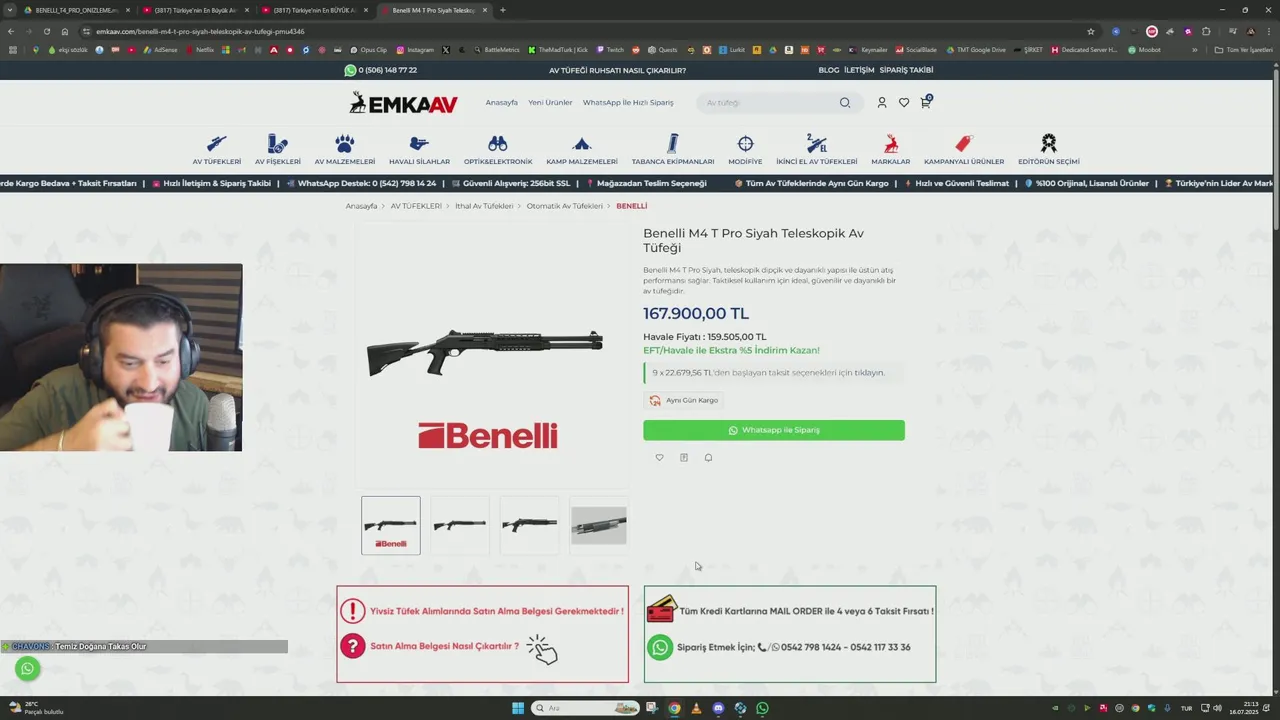1280x720 pixels.
Task: Open the Windows Start menu
Action: click(518, 708)
